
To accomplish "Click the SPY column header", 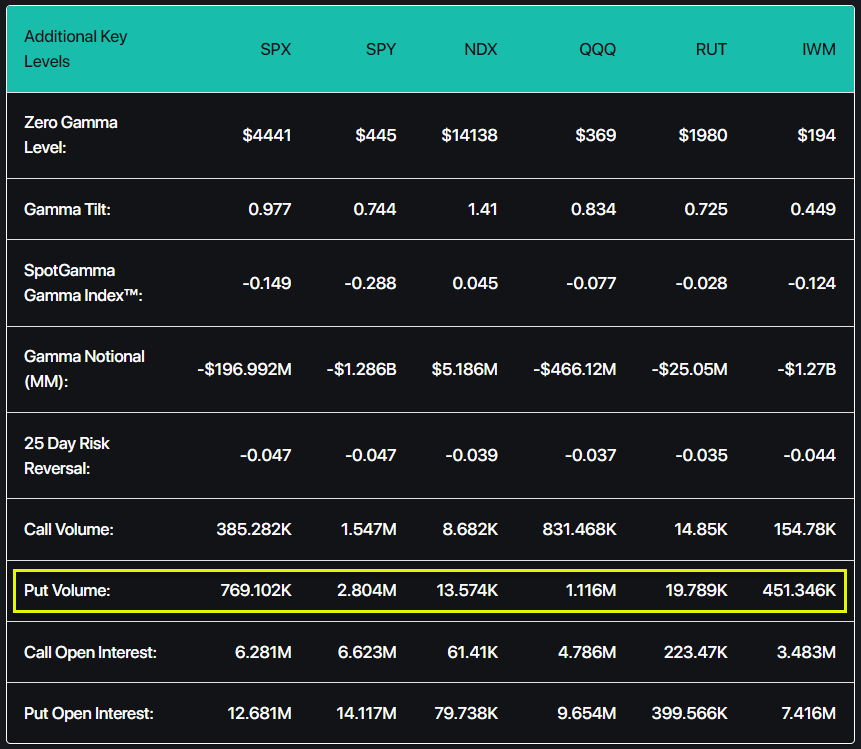I will click(x=381, y=49).
